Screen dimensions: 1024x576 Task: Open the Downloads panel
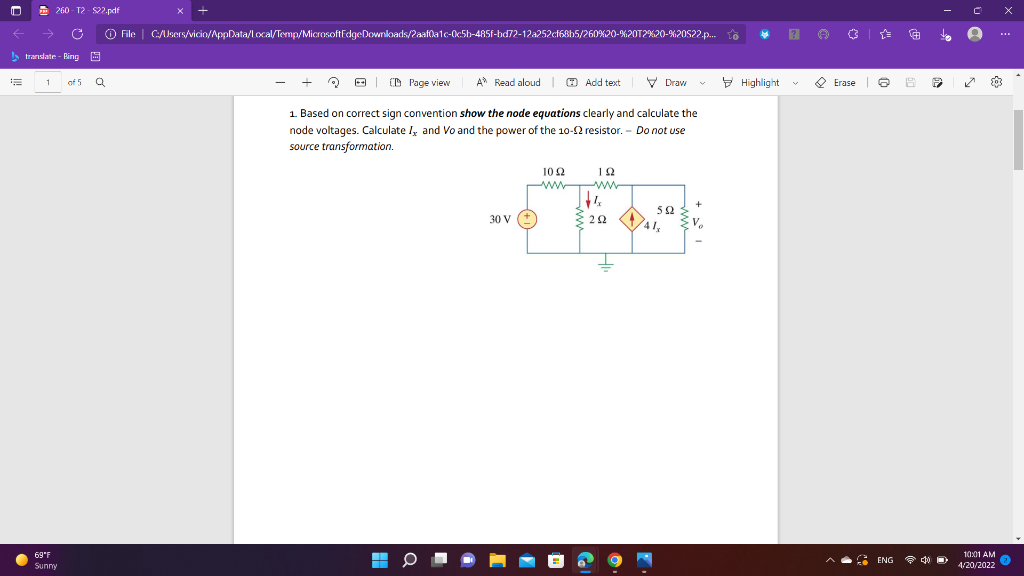pyautogui.click(x=946, y=33)
